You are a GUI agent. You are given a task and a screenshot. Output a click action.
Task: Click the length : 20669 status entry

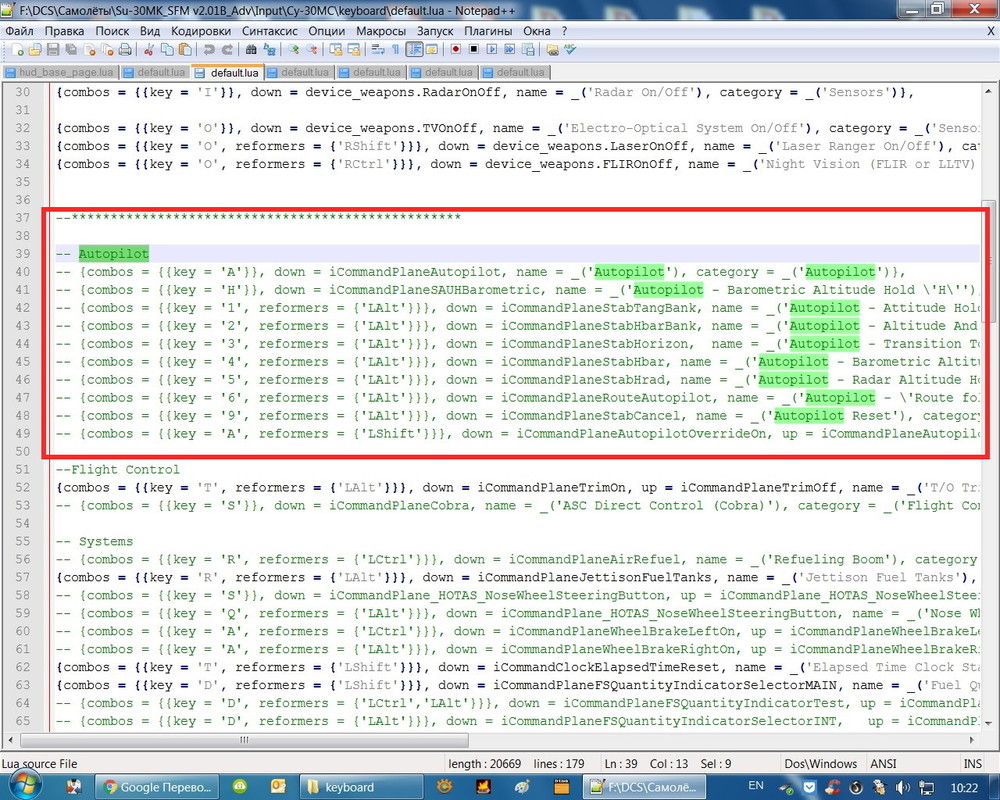coord(484,764)
